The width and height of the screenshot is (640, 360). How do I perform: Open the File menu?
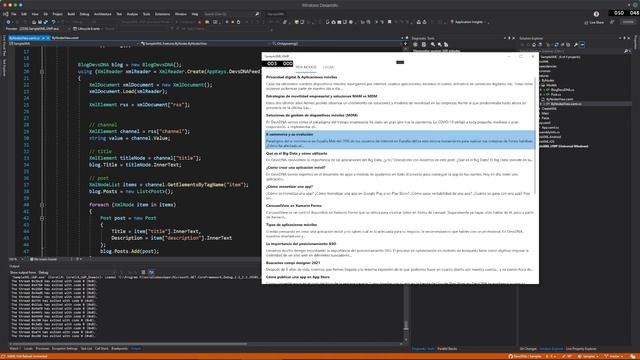coord(13,14)
